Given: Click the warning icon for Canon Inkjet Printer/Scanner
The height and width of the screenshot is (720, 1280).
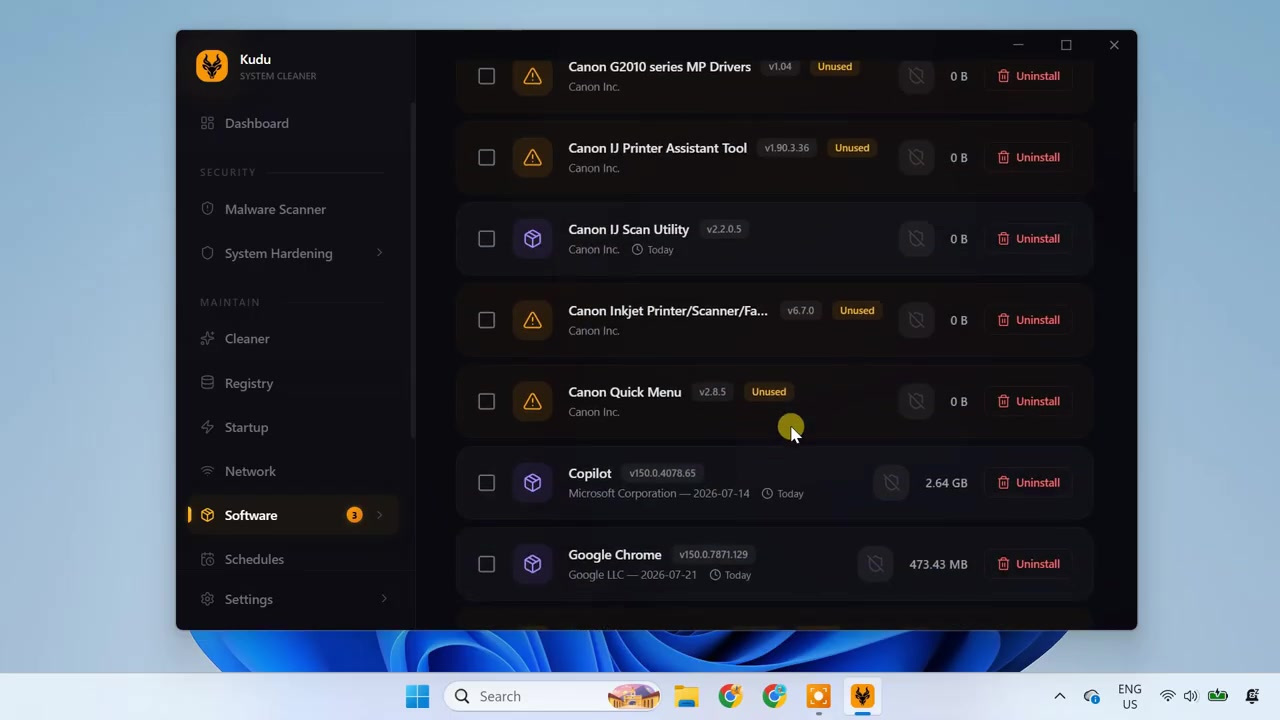Looking at the screenshot, I should tap(532, 320).
